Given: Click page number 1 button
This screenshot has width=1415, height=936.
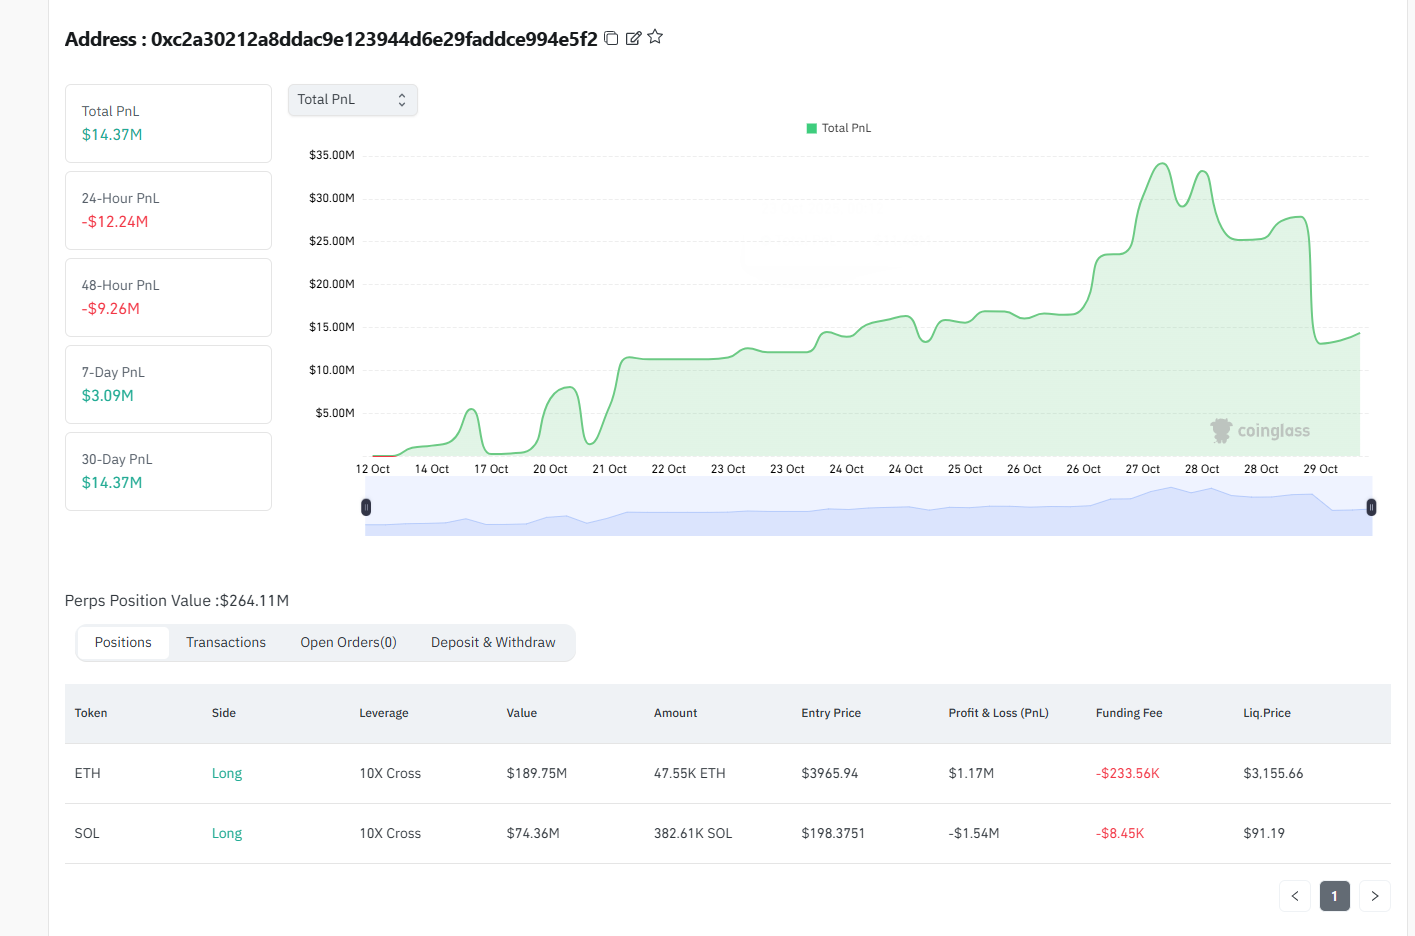Looking at the screenshot, I should point(1334,896).
